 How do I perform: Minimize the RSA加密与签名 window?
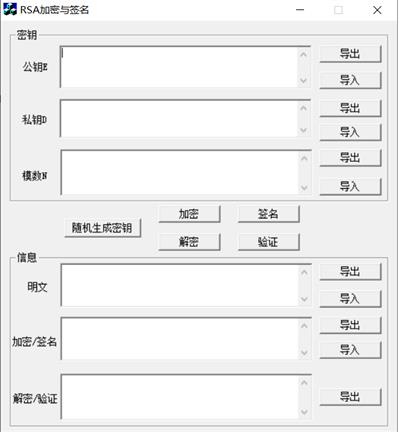(300, 10)
